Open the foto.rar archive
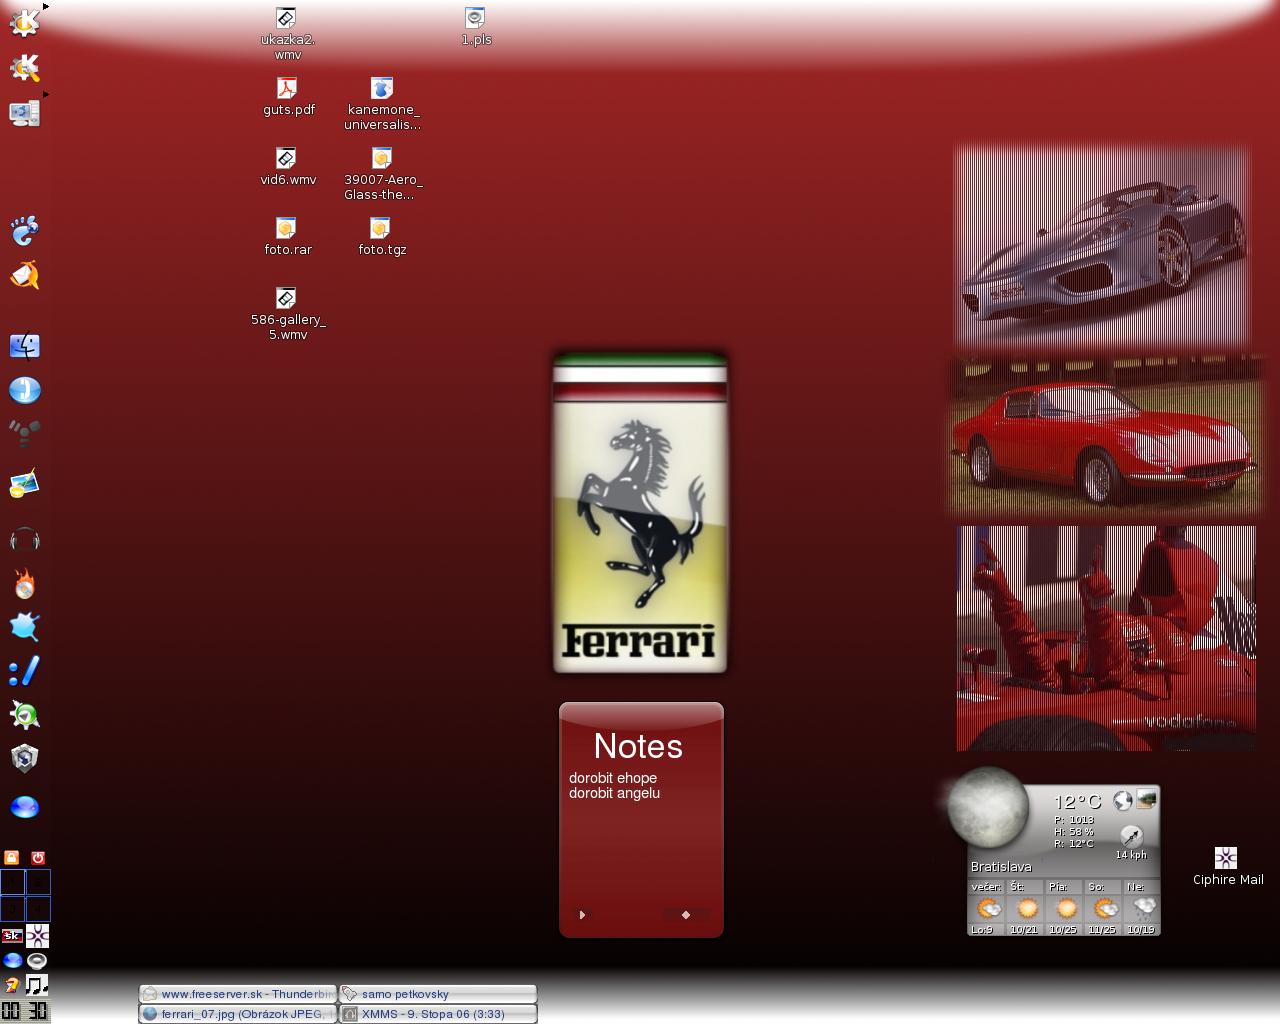 pos(288,237)
